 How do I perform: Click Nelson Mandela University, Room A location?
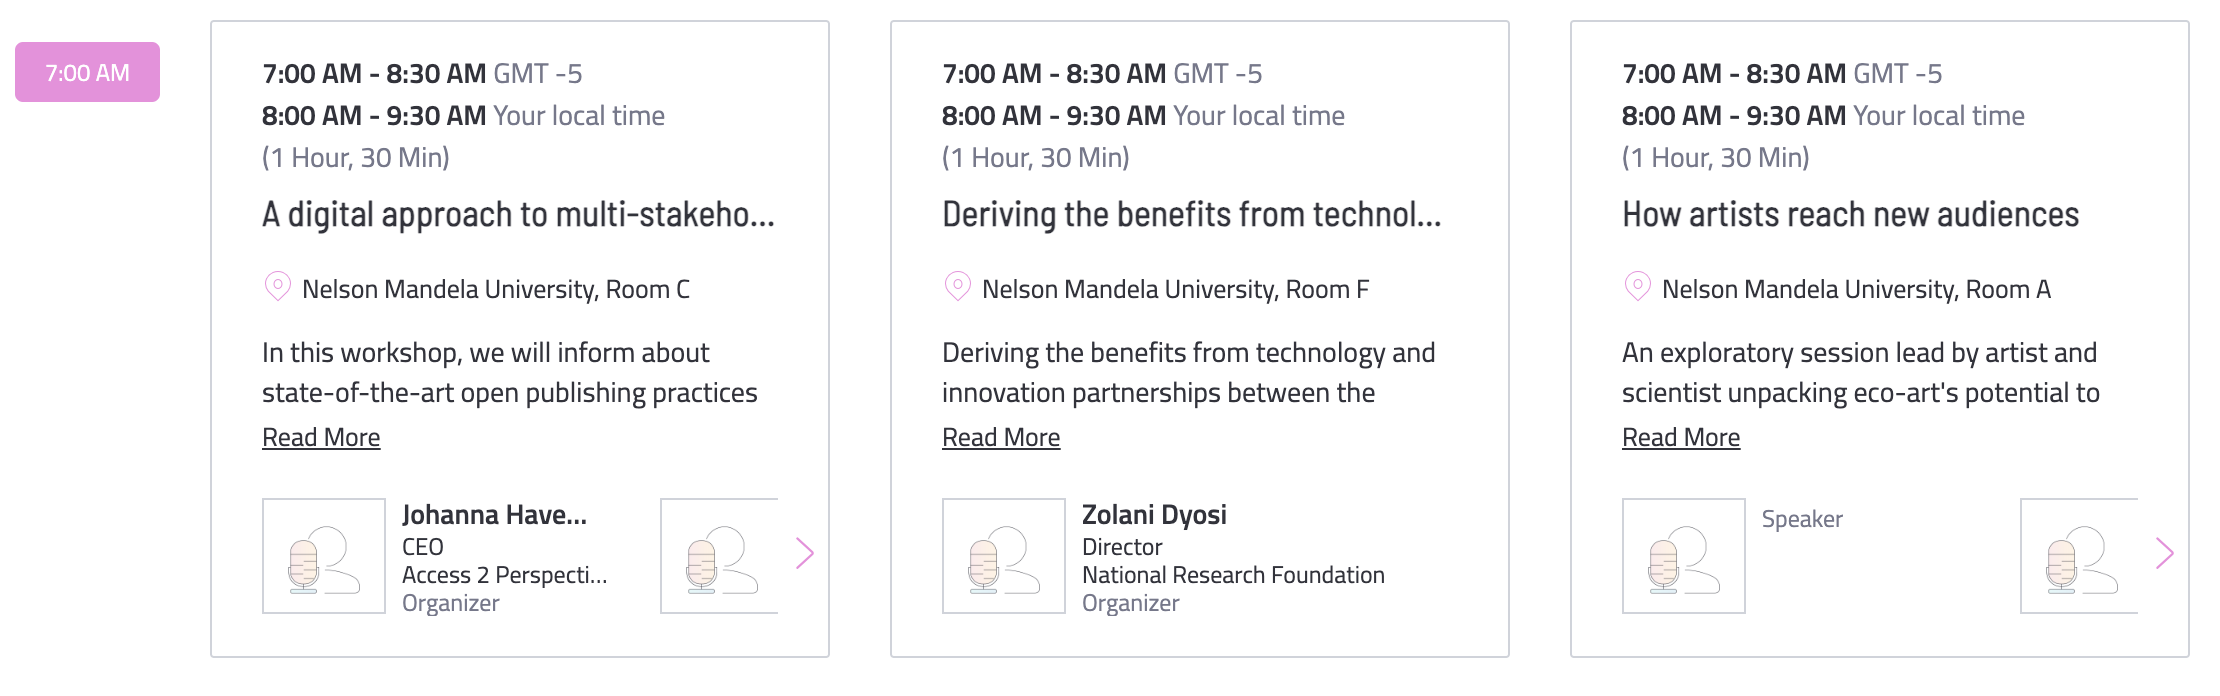coord(1856,289)
